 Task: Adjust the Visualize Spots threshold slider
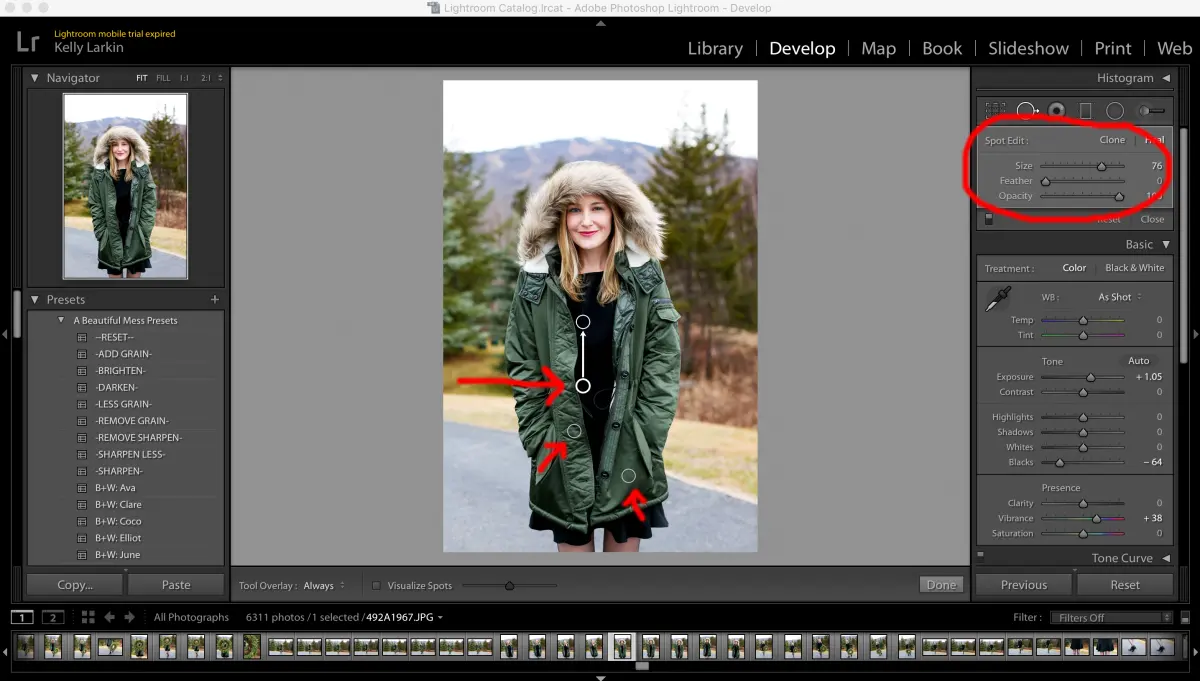(509, 586)
